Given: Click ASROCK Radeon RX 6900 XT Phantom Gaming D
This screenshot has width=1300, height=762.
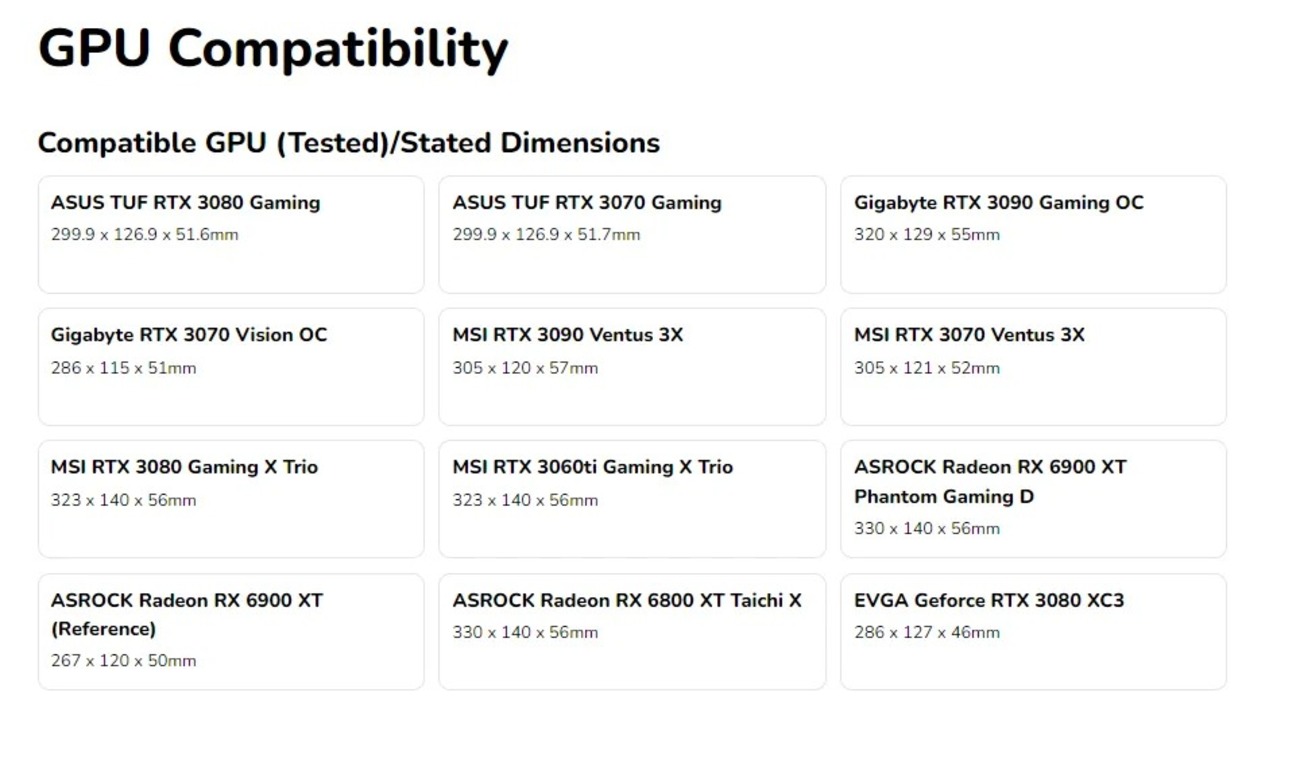Looking at the screenshot, I should pyautogui.click(x=989, y=481).
